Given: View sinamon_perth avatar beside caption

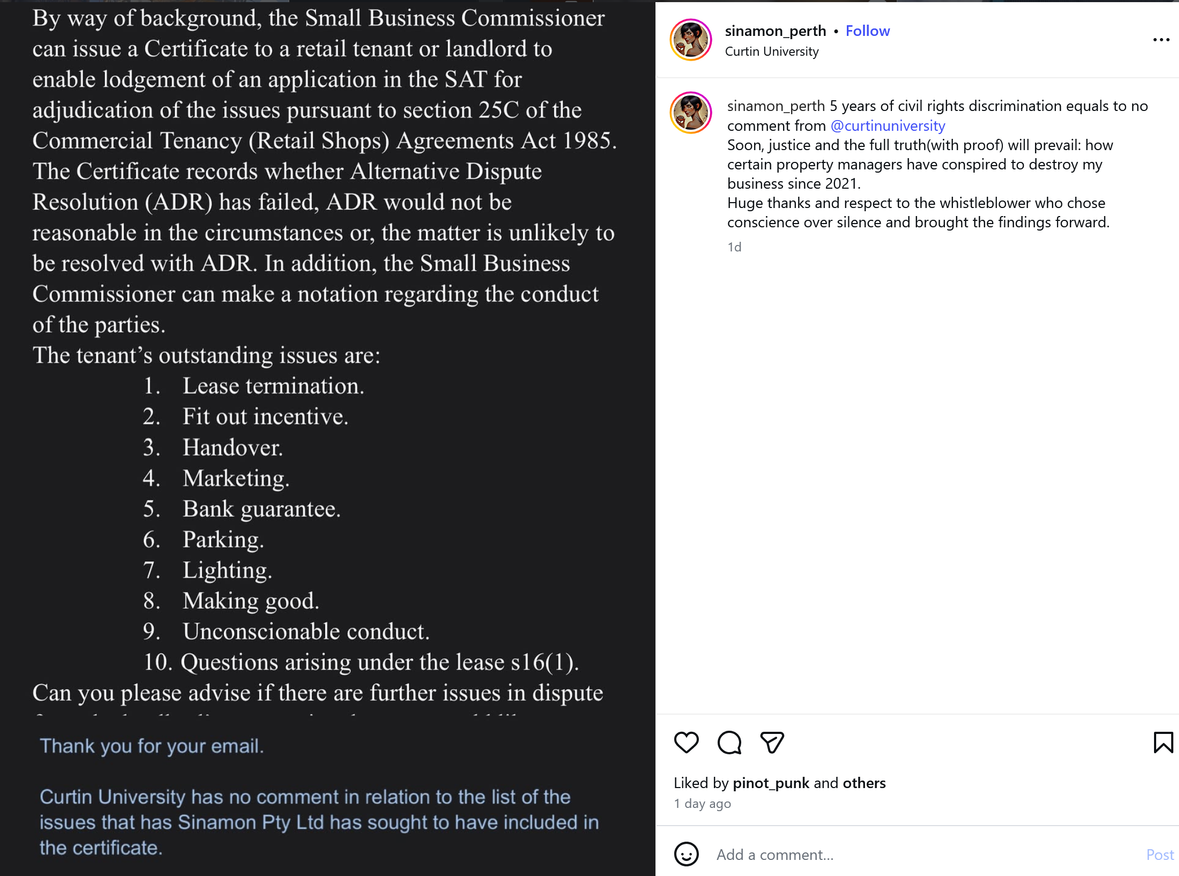Looking at the screenshot, I should pos(690,113).
